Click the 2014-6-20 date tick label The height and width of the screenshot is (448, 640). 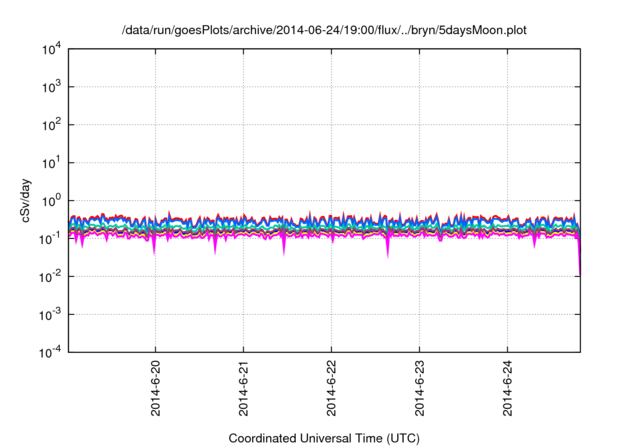[x=156, y=388]
